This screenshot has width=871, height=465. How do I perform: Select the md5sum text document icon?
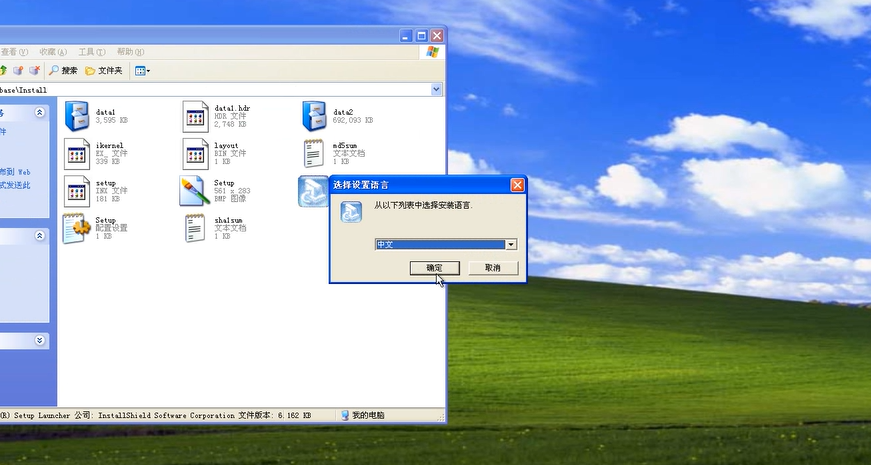point(314,153)
